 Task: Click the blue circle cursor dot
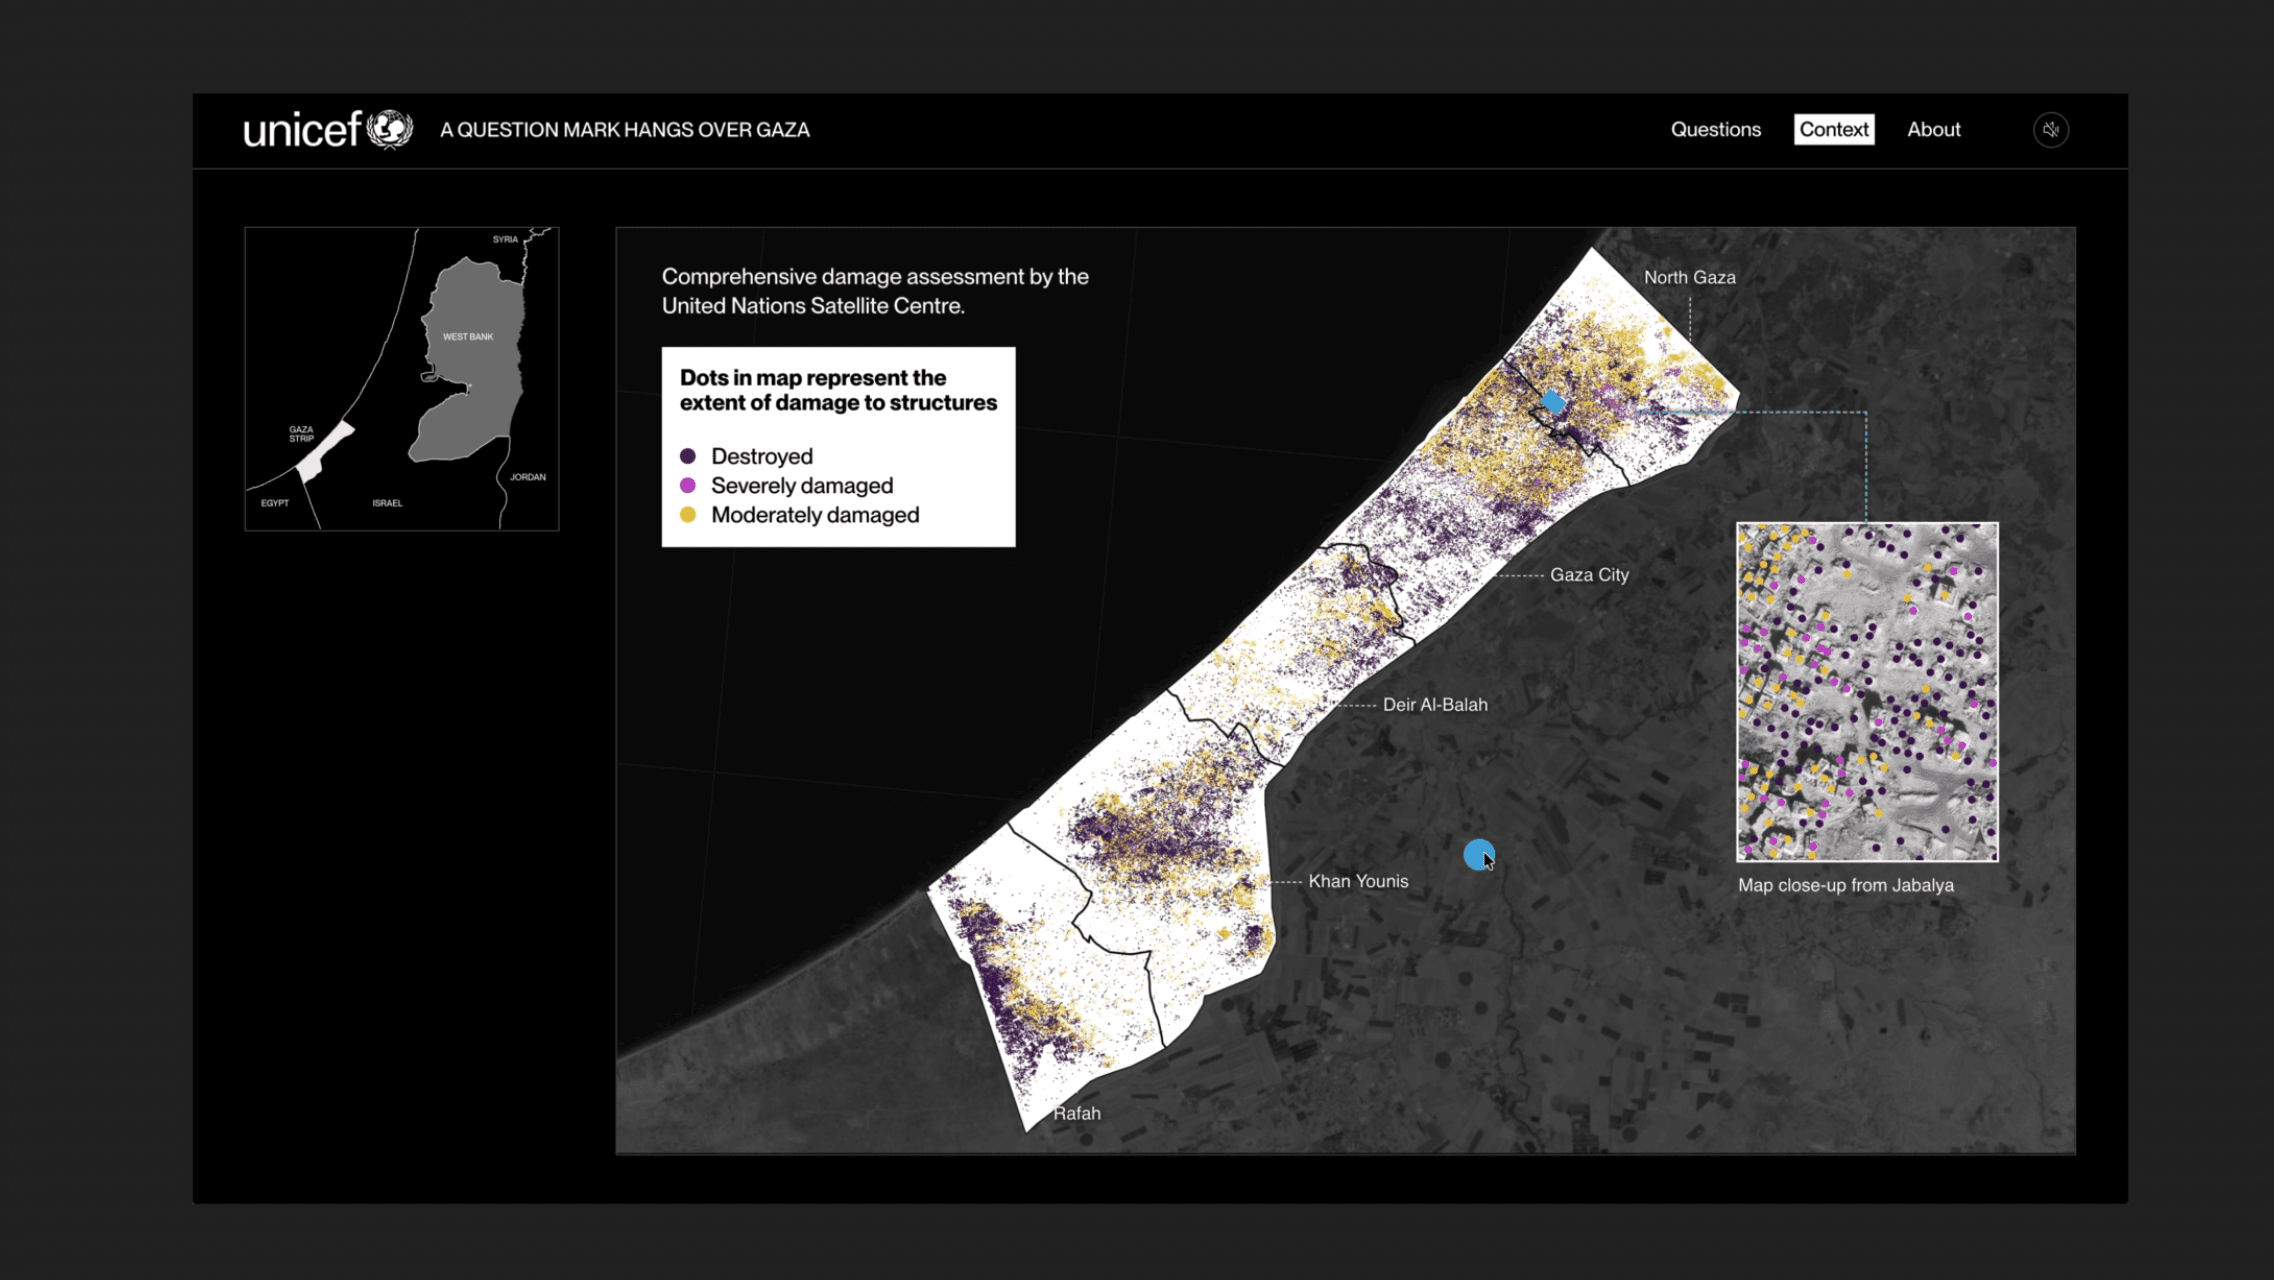(x=1478, y=854)
